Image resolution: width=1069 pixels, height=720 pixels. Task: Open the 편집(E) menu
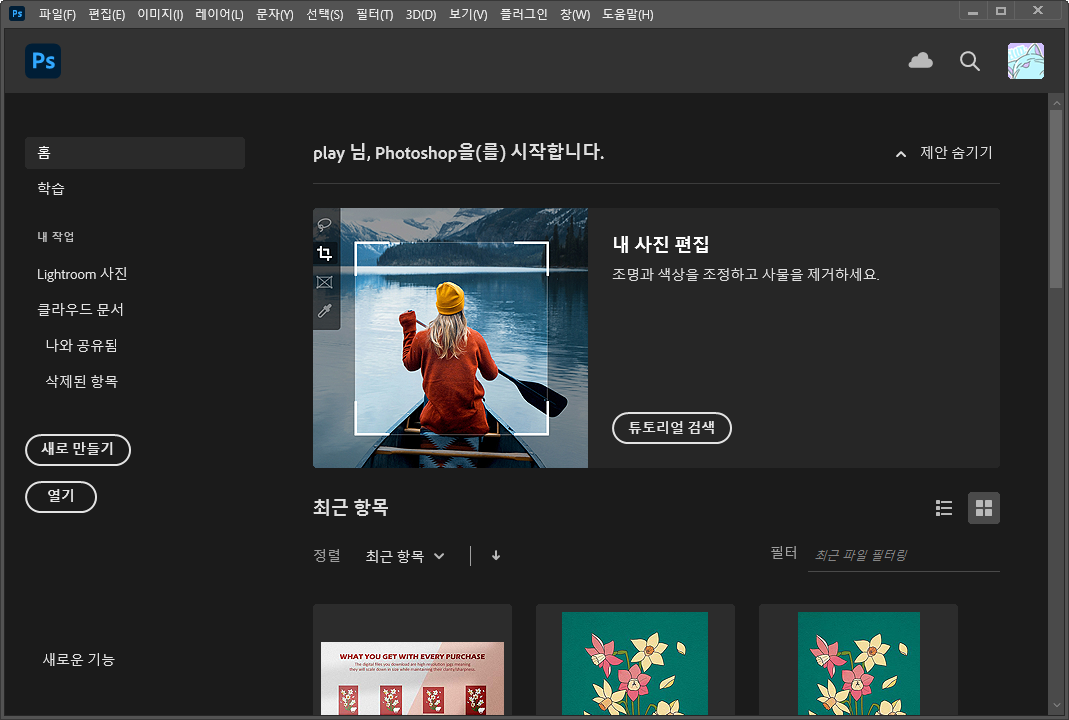(107, 14)
